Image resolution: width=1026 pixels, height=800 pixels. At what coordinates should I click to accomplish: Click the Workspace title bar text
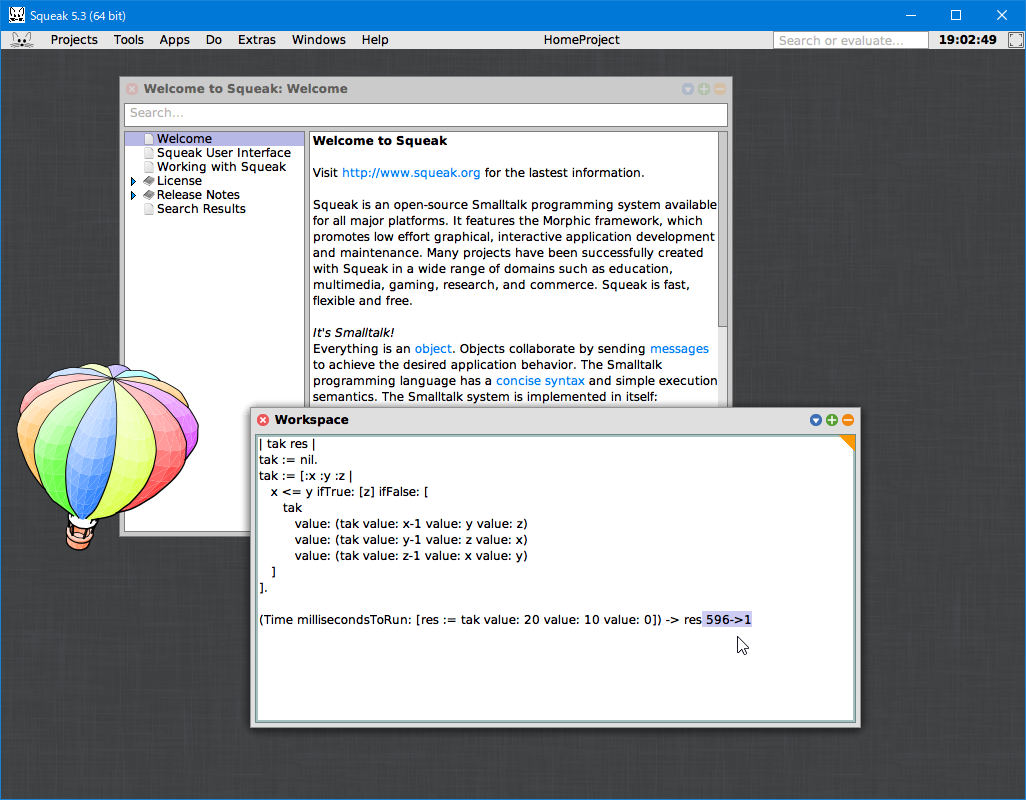[x=311, y=420]
